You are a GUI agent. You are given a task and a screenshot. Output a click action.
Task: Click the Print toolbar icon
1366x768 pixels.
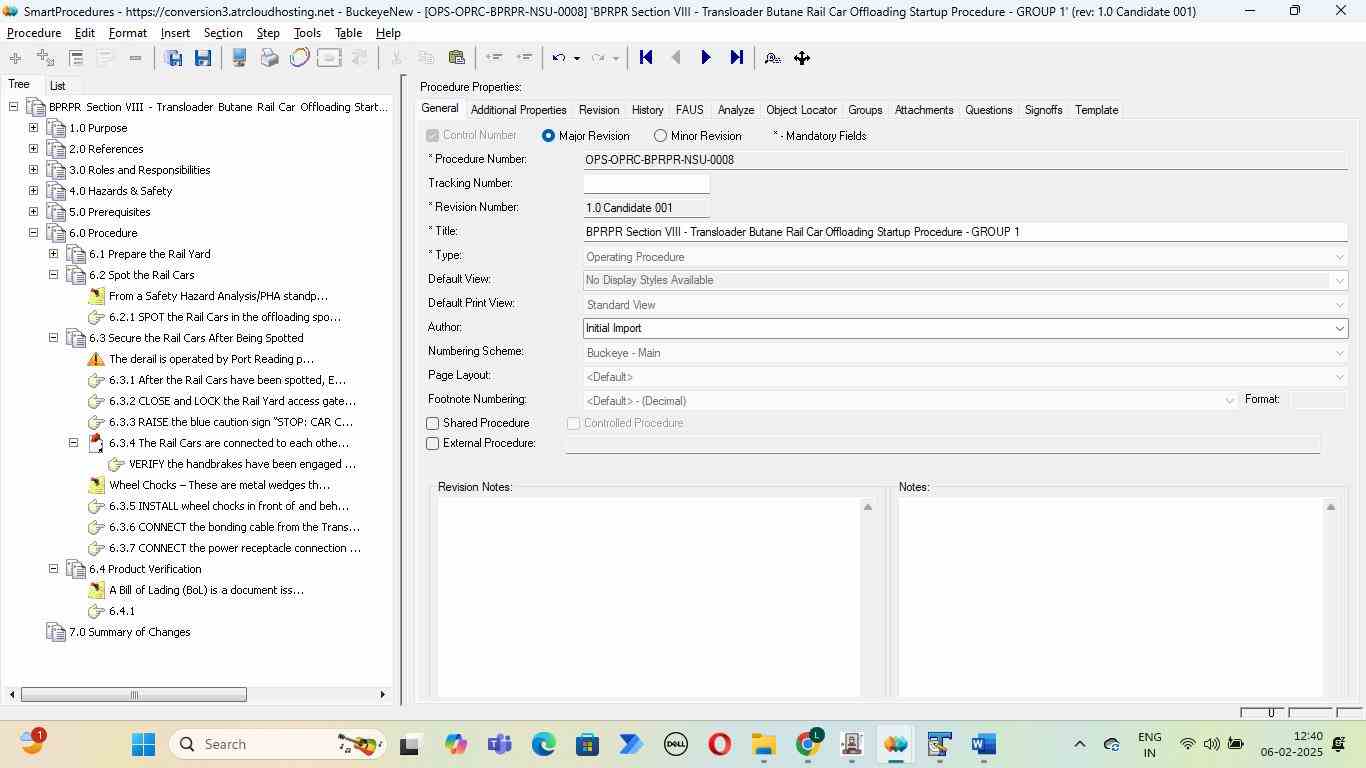pyautogui.click(x=269, y=58)
